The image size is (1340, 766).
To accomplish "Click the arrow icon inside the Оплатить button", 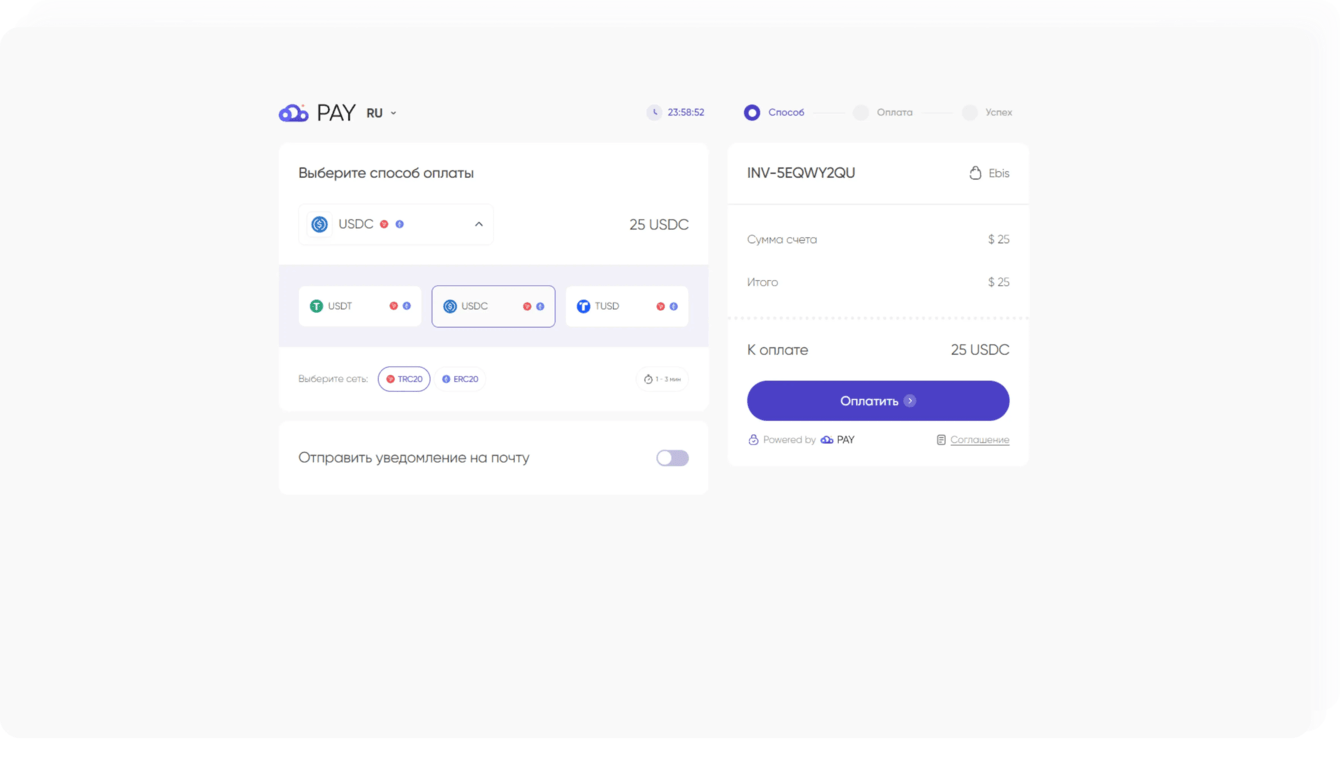I will (x=910, y=401).
